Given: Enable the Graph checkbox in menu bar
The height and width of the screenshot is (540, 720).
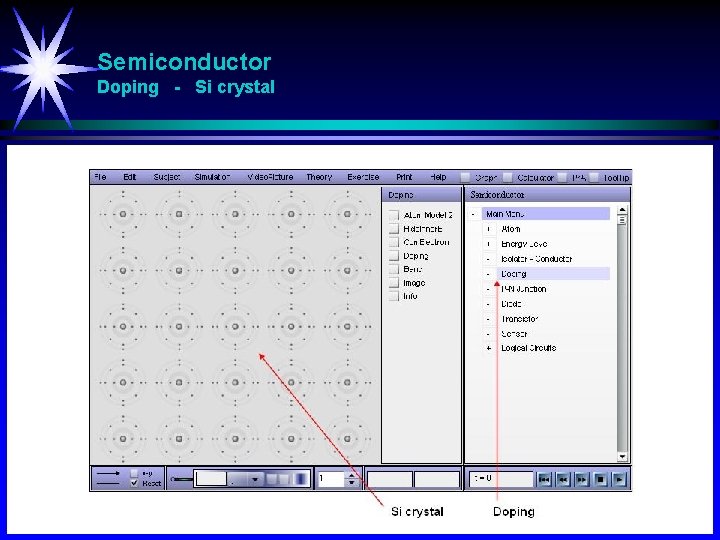Looking at the screenshot, I should 466,177.
